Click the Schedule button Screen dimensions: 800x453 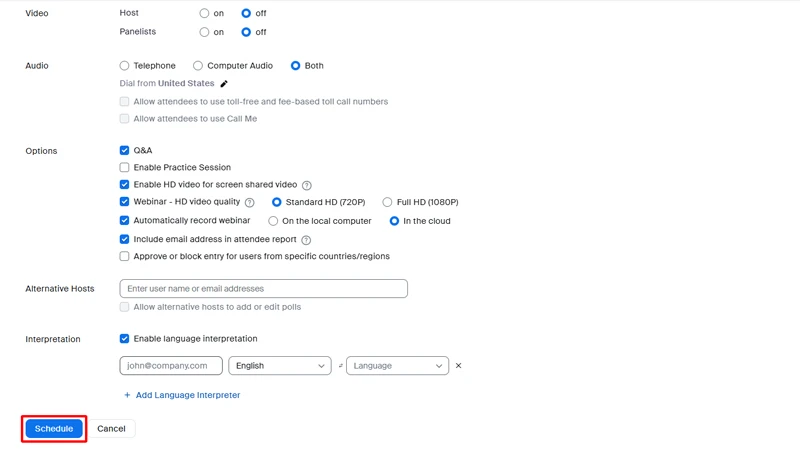54,429
